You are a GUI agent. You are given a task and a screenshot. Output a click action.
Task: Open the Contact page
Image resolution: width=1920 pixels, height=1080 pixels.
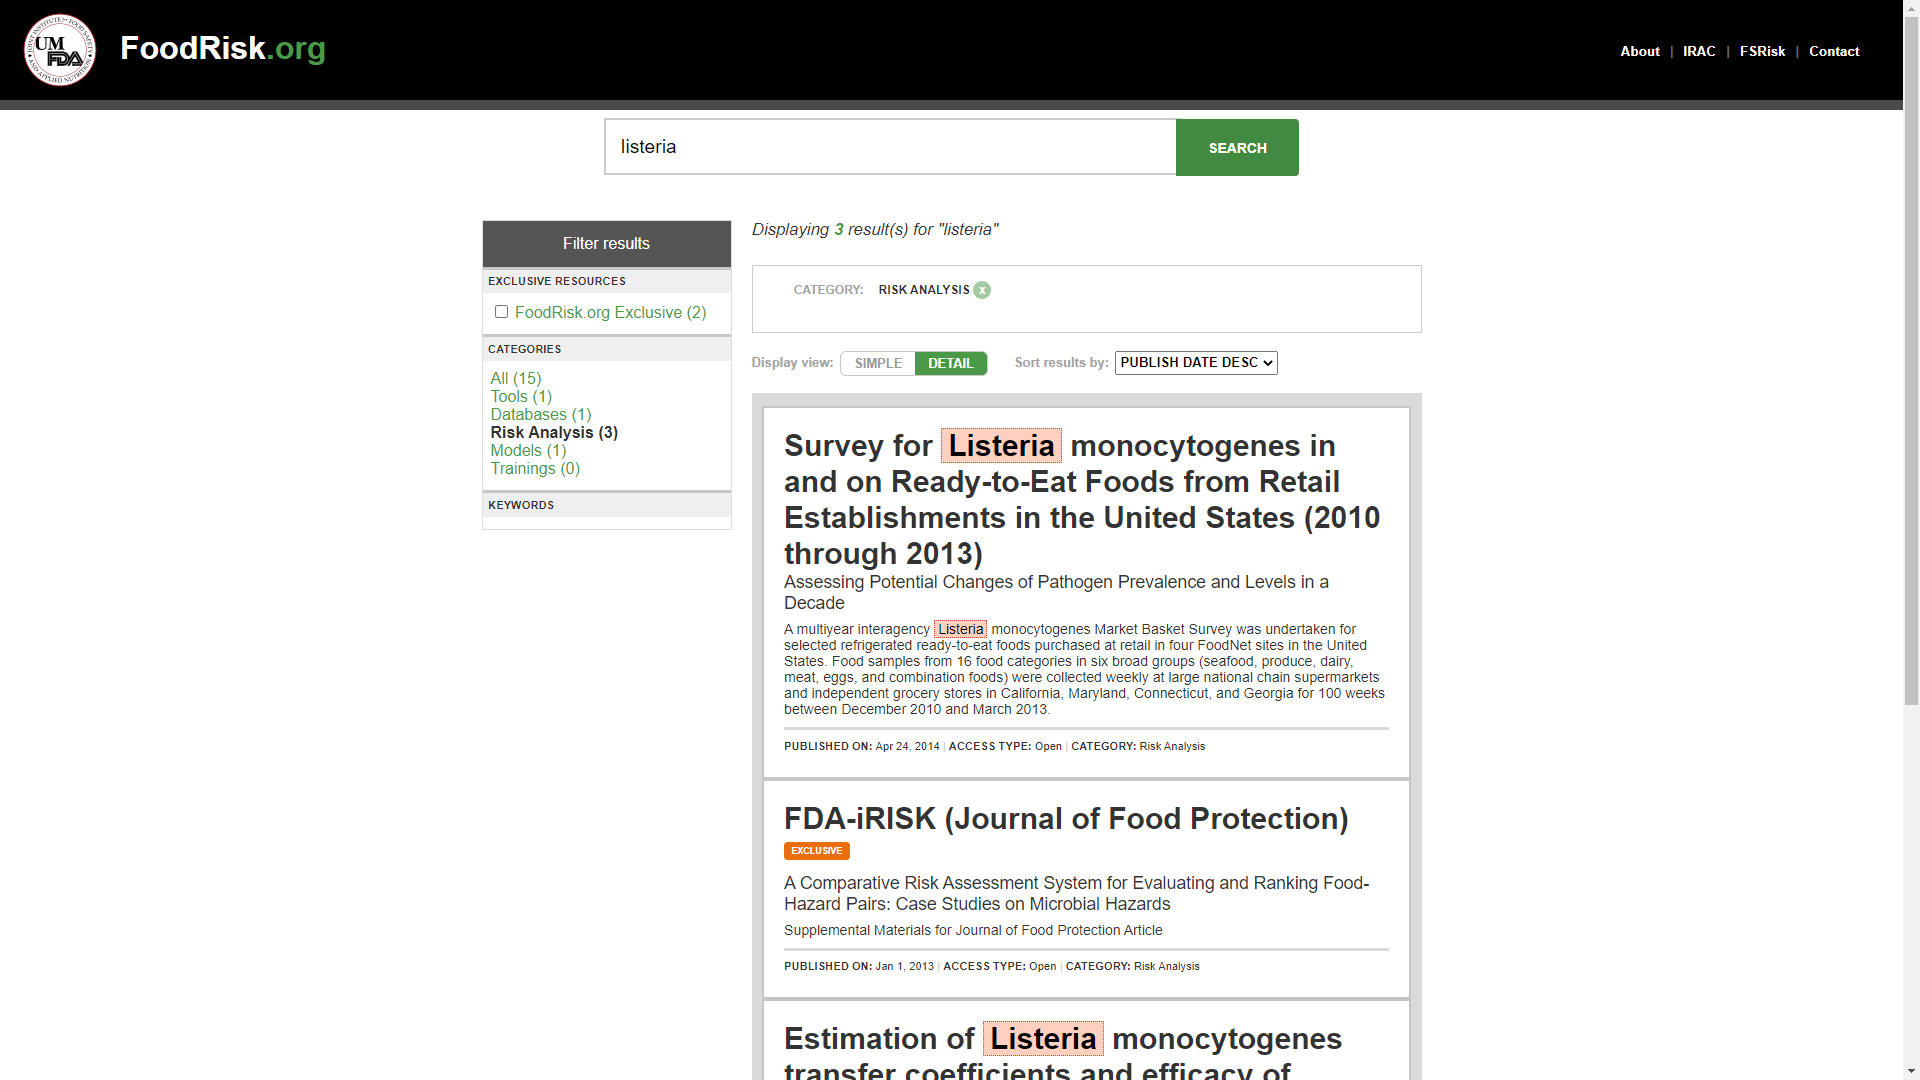pyautogui.click(x=1833, y=51)
